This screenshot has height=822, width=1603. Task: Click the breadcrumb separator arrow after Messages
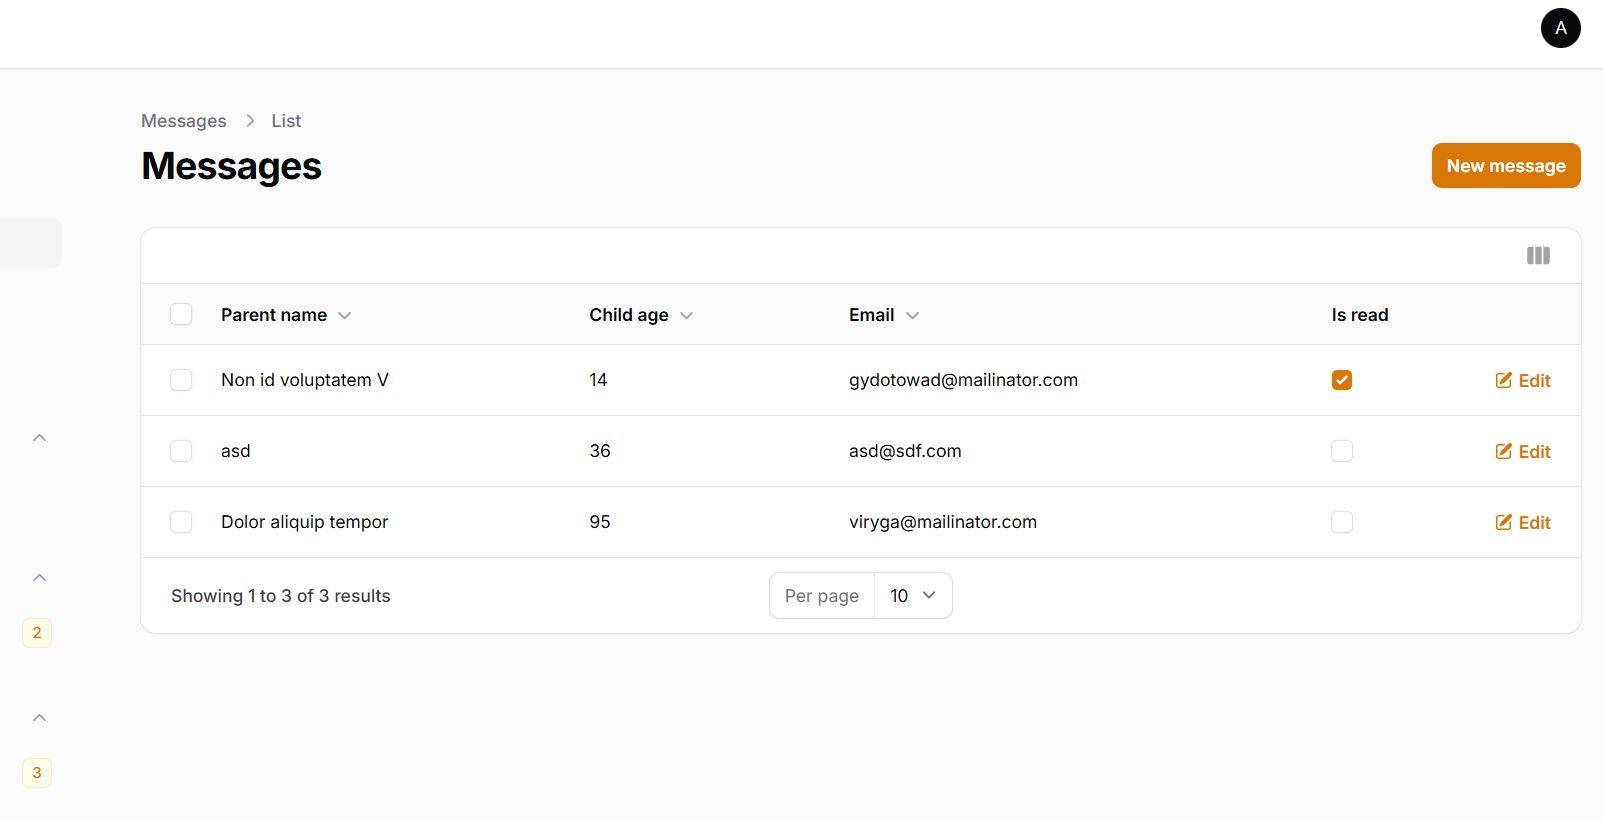click(250, 121)
